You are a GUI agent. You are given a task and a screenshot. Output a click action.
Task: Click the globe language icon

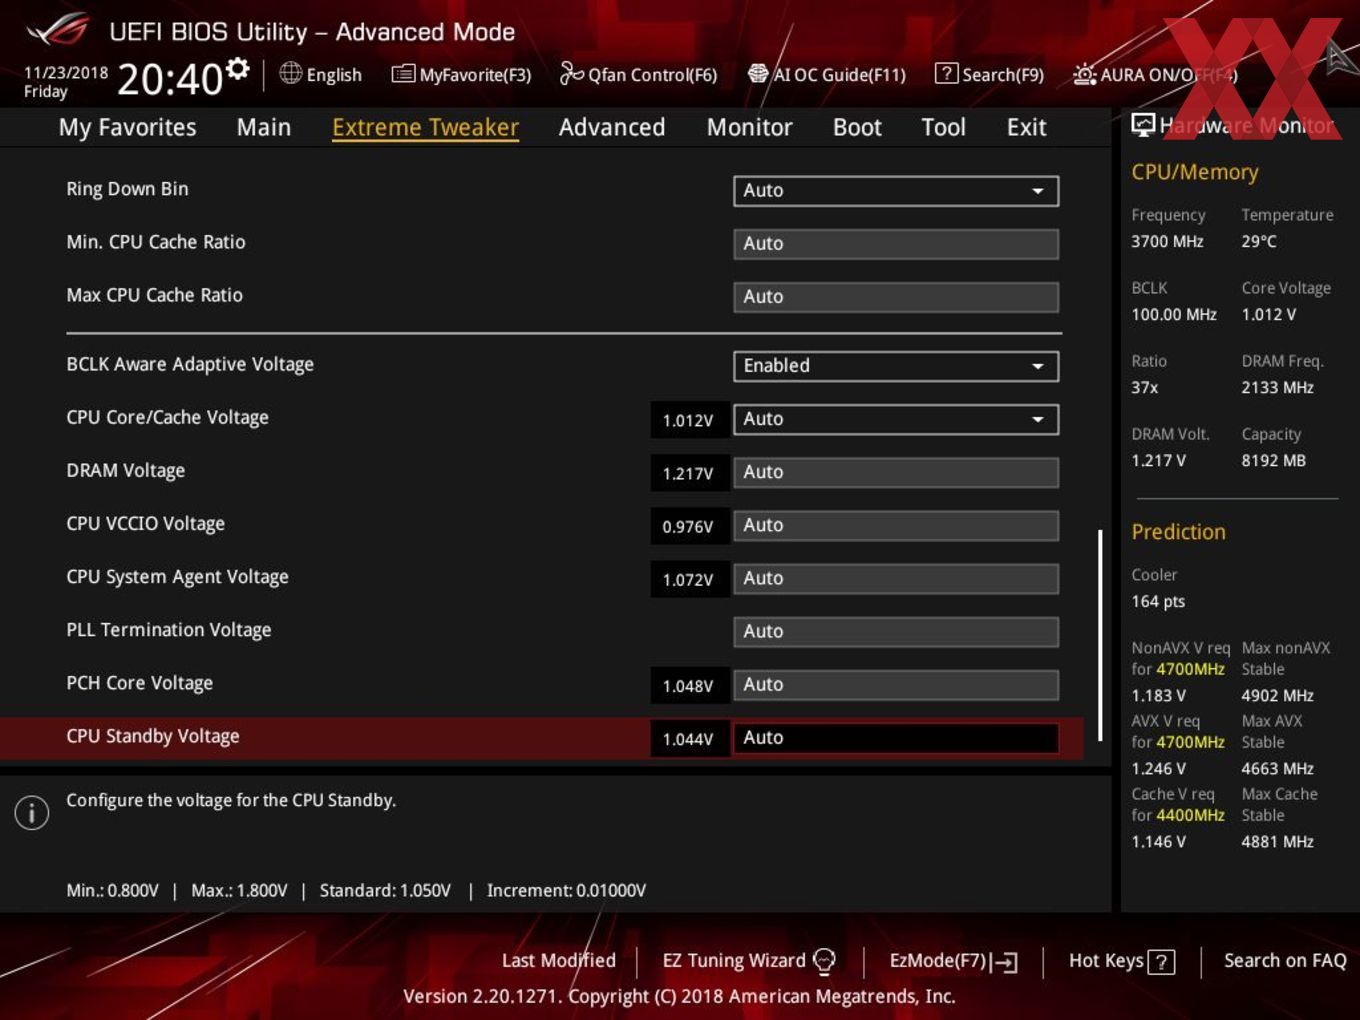pyautogui.click(x=290, y=73)
